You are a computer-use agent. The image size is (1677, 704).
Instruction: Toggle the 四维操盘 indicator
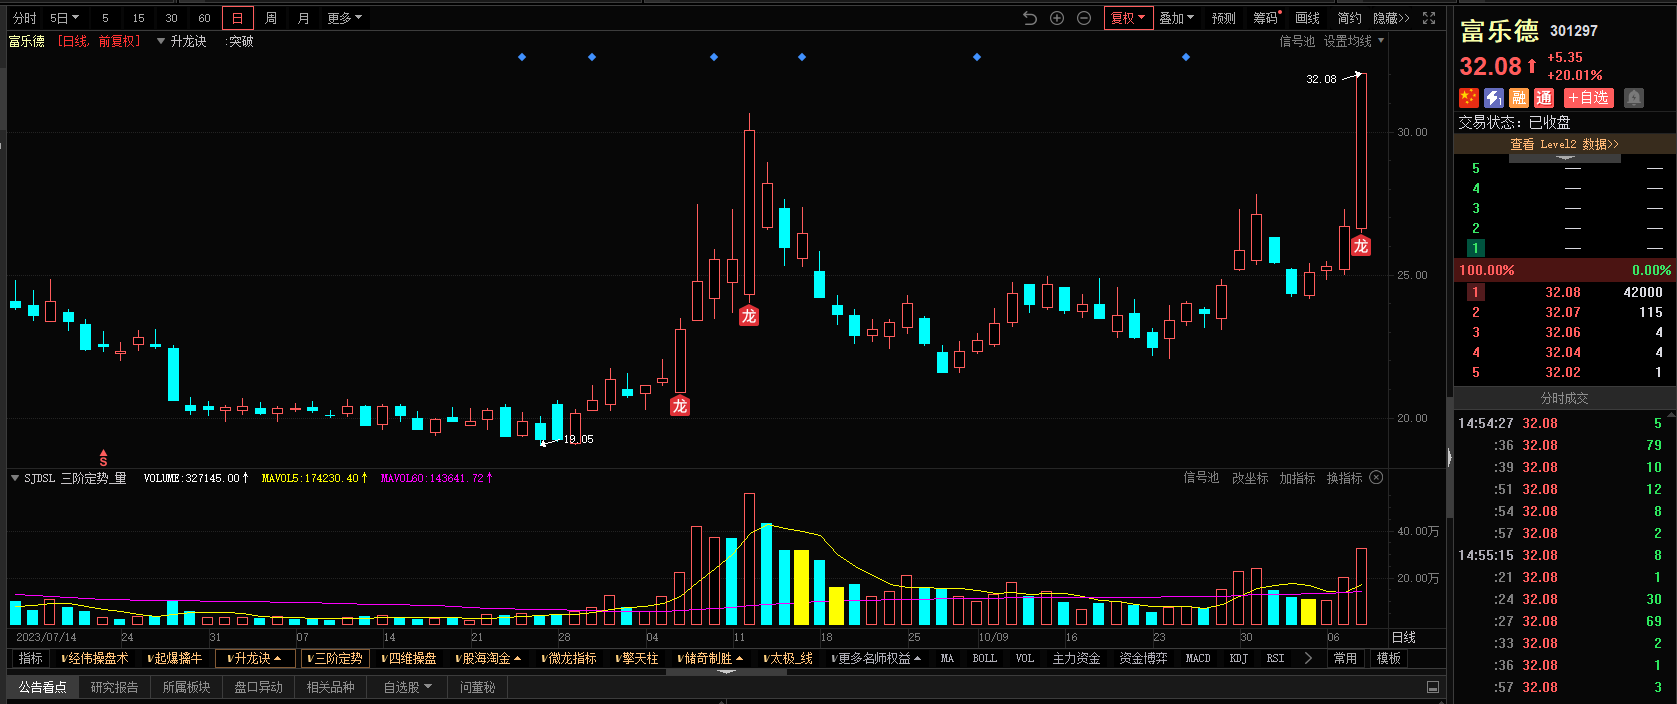click(409, 658)
